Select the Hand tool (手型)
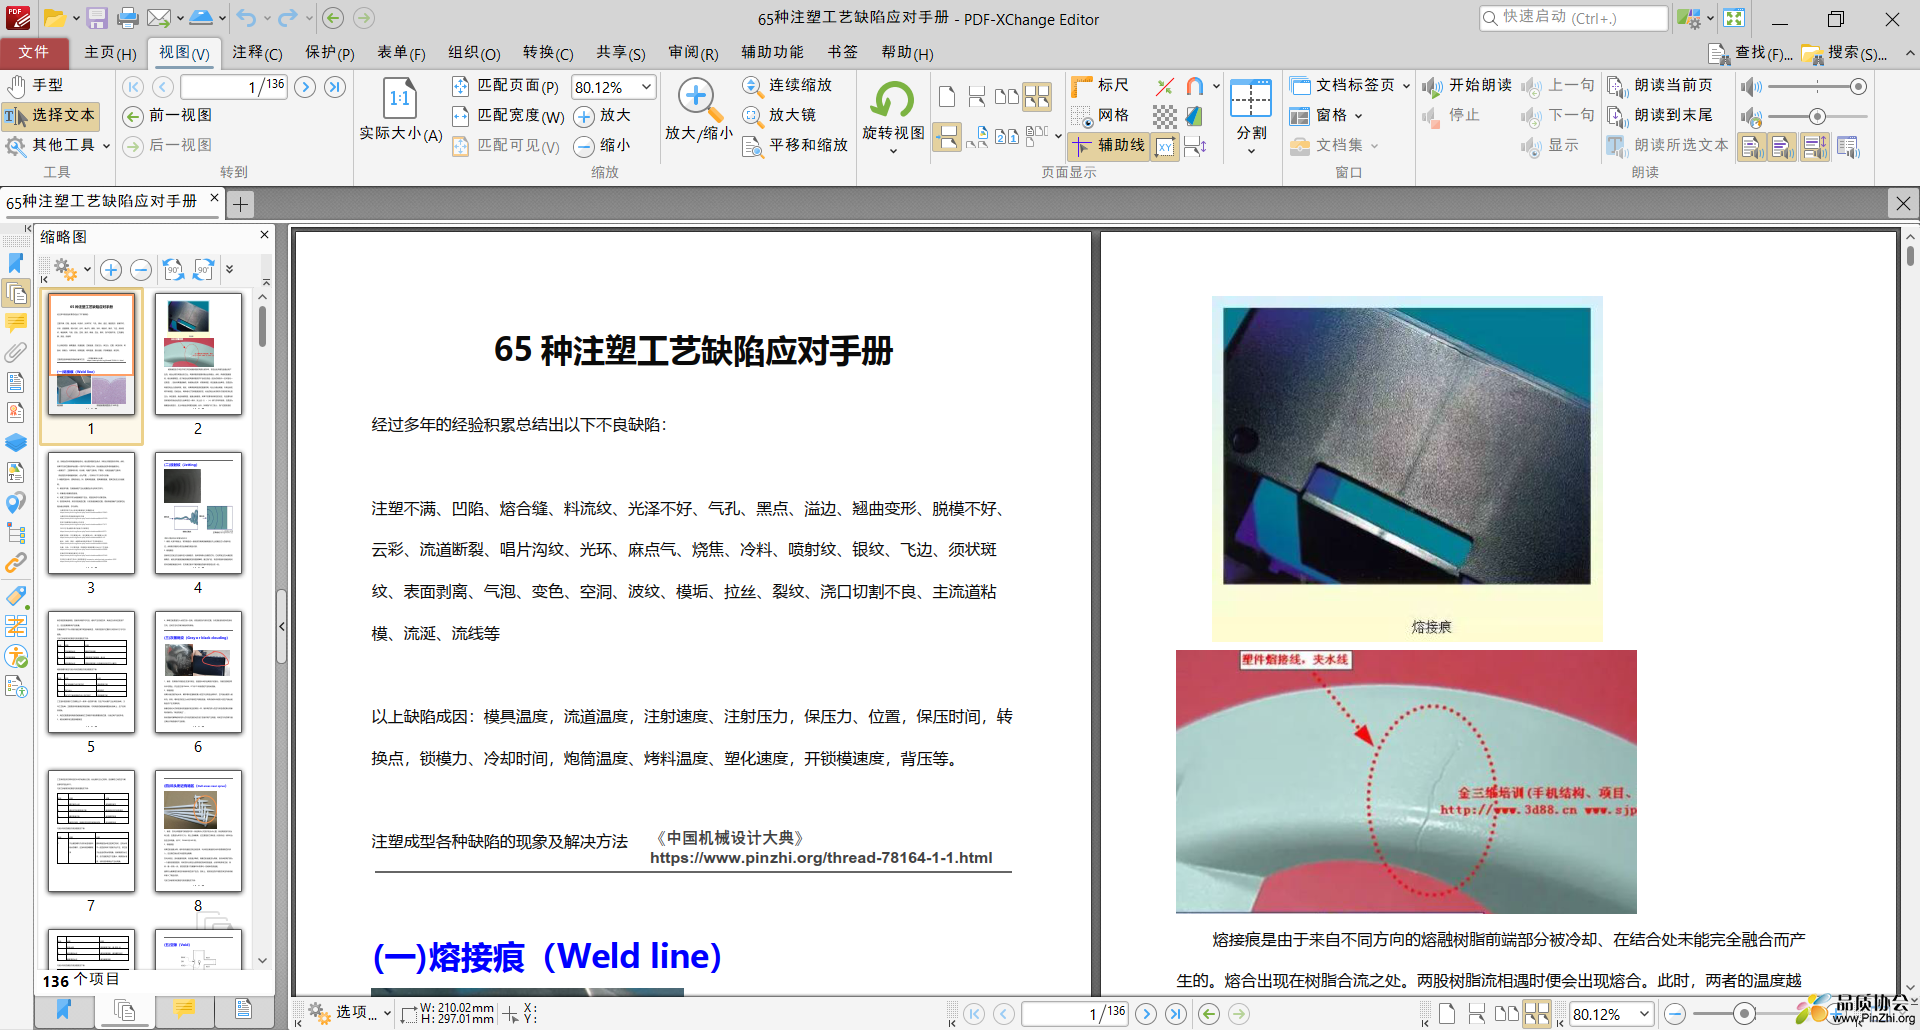This screenshot has height=1030, width=1920. point(35,86)
